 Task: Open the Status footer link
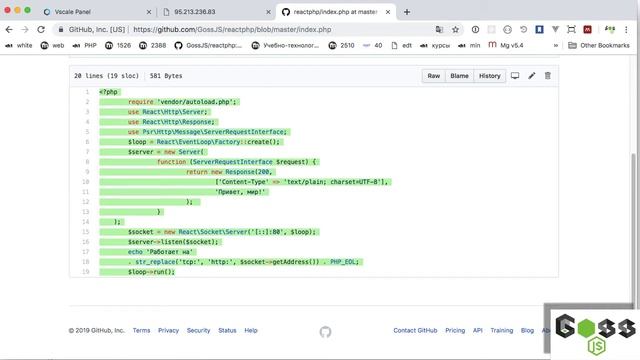click(227, 330)
